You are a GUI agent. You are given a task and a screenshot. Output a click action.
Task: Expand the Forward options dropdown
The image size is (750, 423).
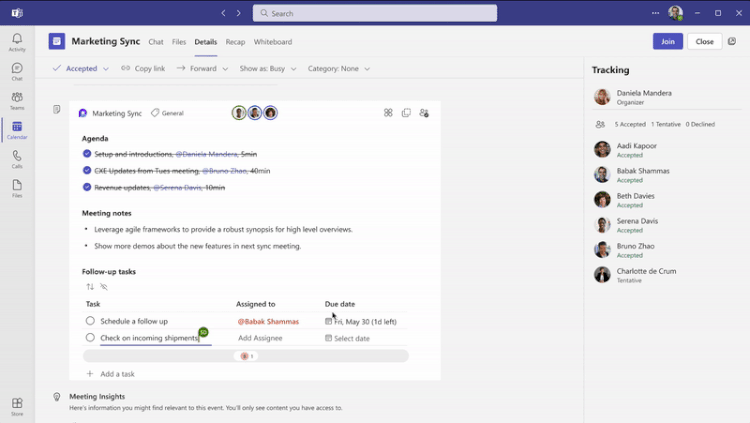click(225, 69)
